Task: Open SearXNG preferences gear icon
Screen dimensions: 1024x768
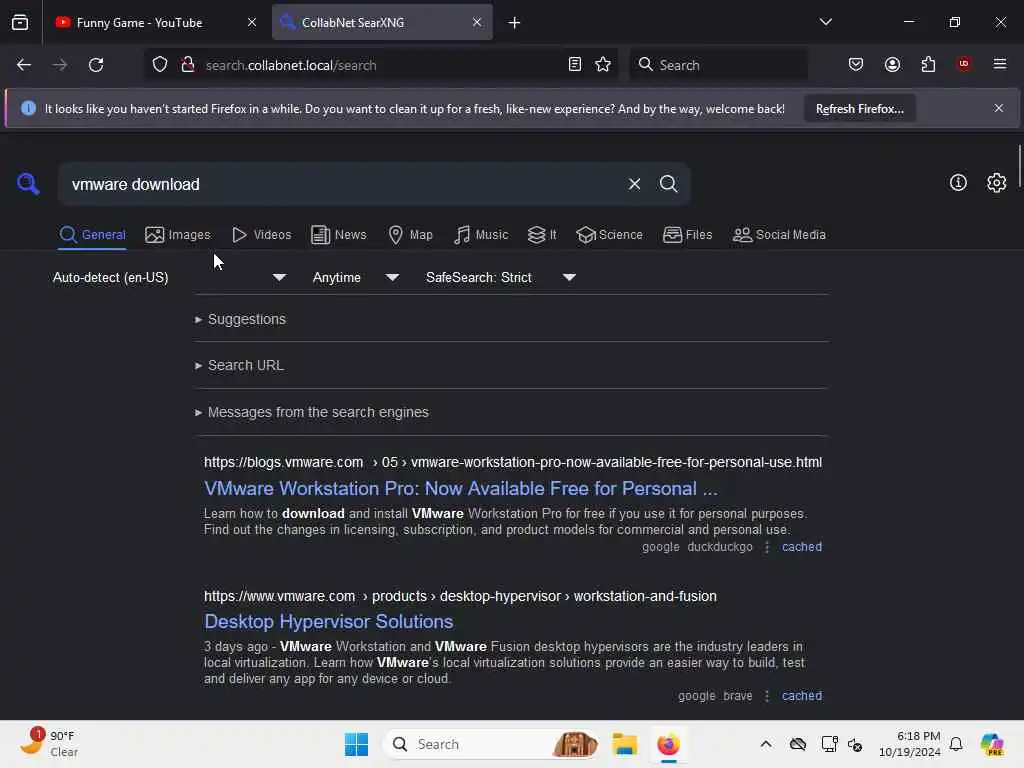Action: click(x=996, y=183)
